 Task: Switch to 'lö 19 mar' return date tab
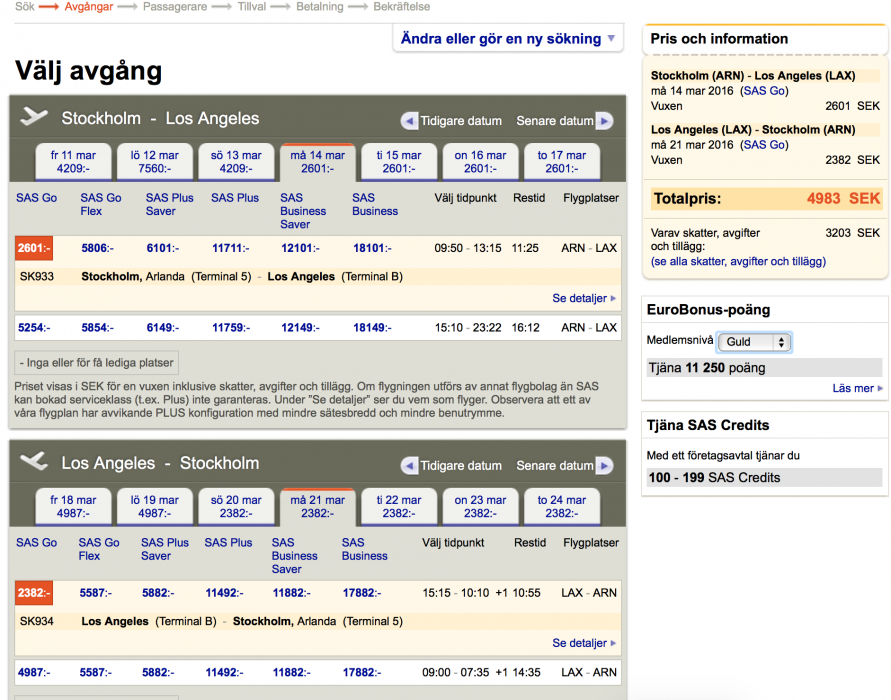[x=154, y=507]
